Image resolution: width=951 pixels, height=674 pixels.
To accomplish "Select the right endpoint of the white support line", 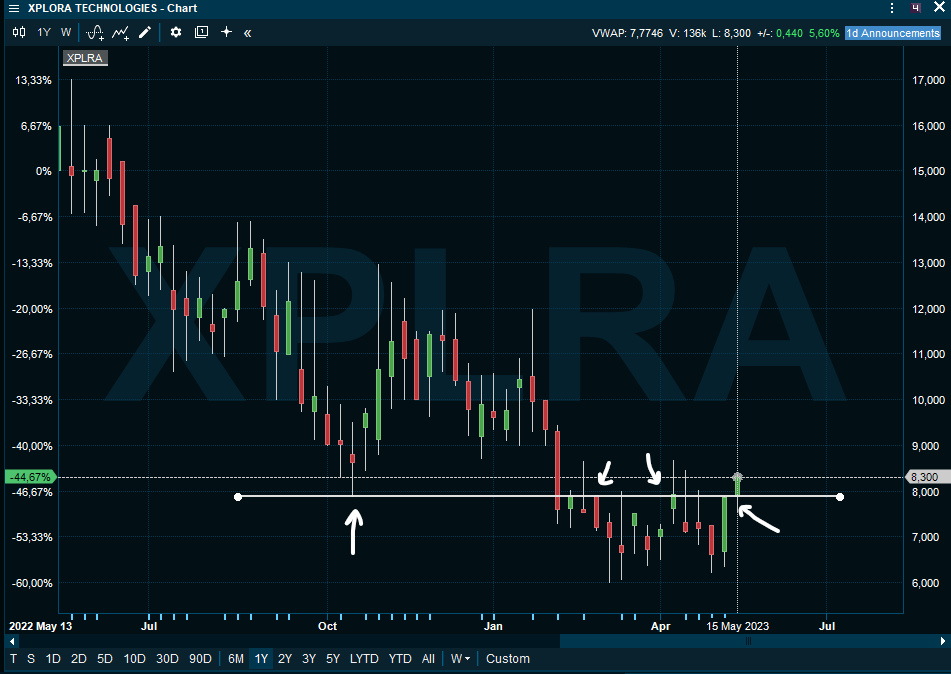I will [839, 497].
